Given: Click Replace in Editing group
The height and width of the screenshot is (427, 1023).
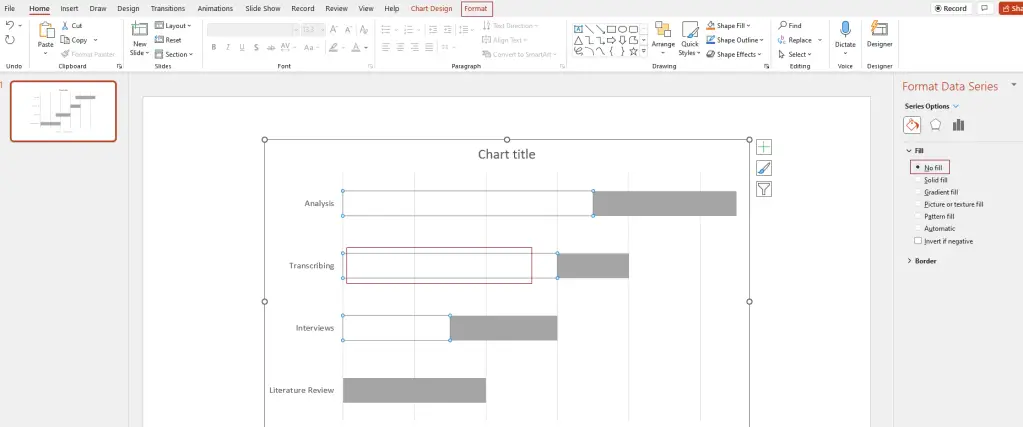Looking at the screenshot, I should (x=795, y=40).
